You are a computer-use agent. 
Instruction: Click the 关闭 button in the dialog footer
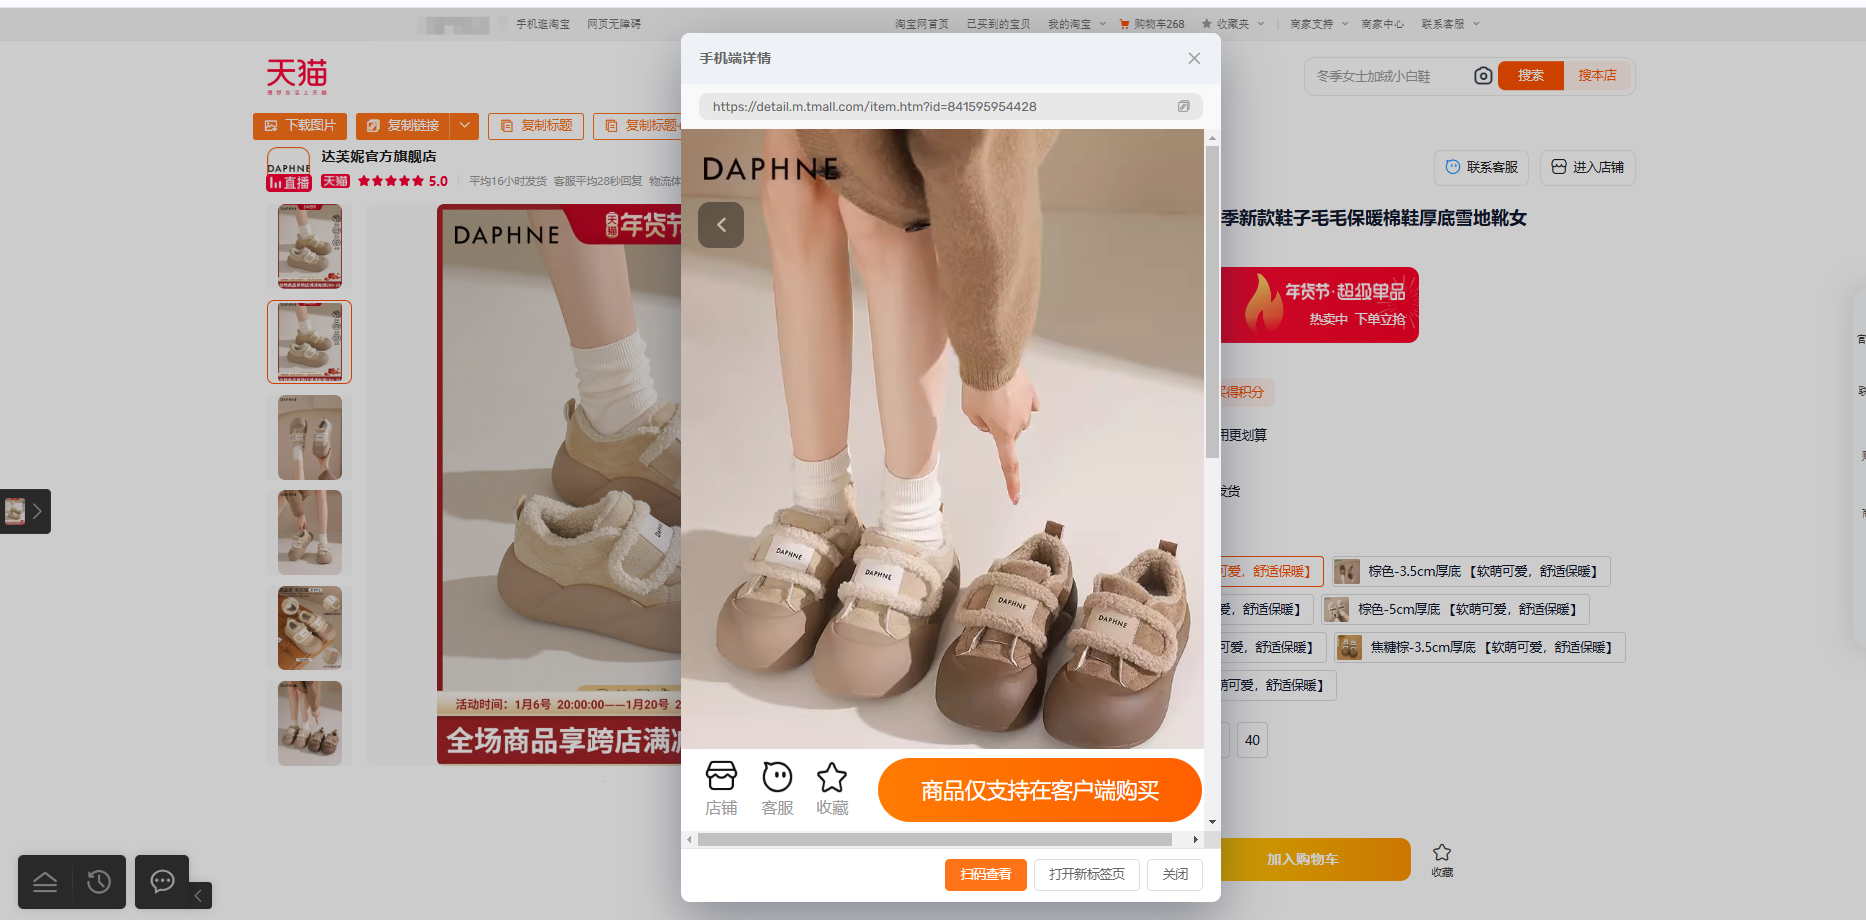coord(1175,874)
